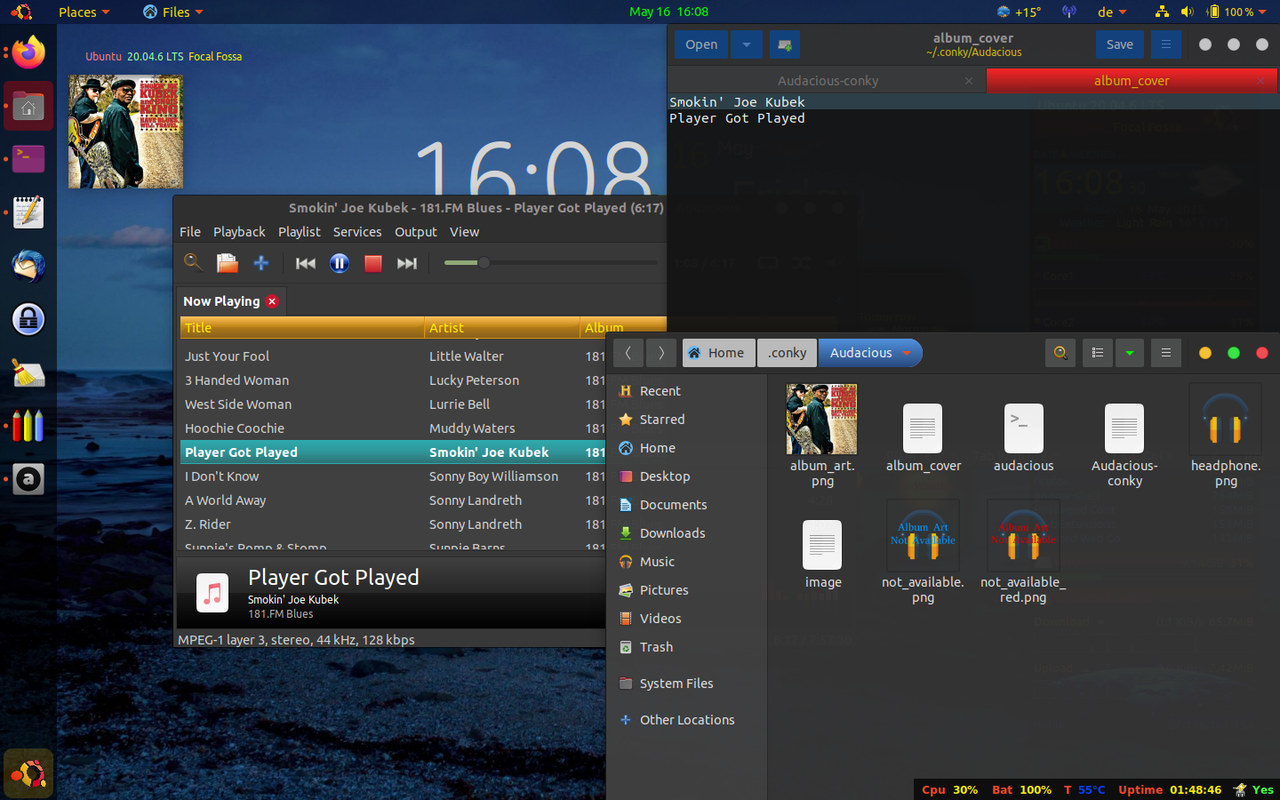Go to the .conky folder in path bar
1280x800 pixels.
coord(787,352)
